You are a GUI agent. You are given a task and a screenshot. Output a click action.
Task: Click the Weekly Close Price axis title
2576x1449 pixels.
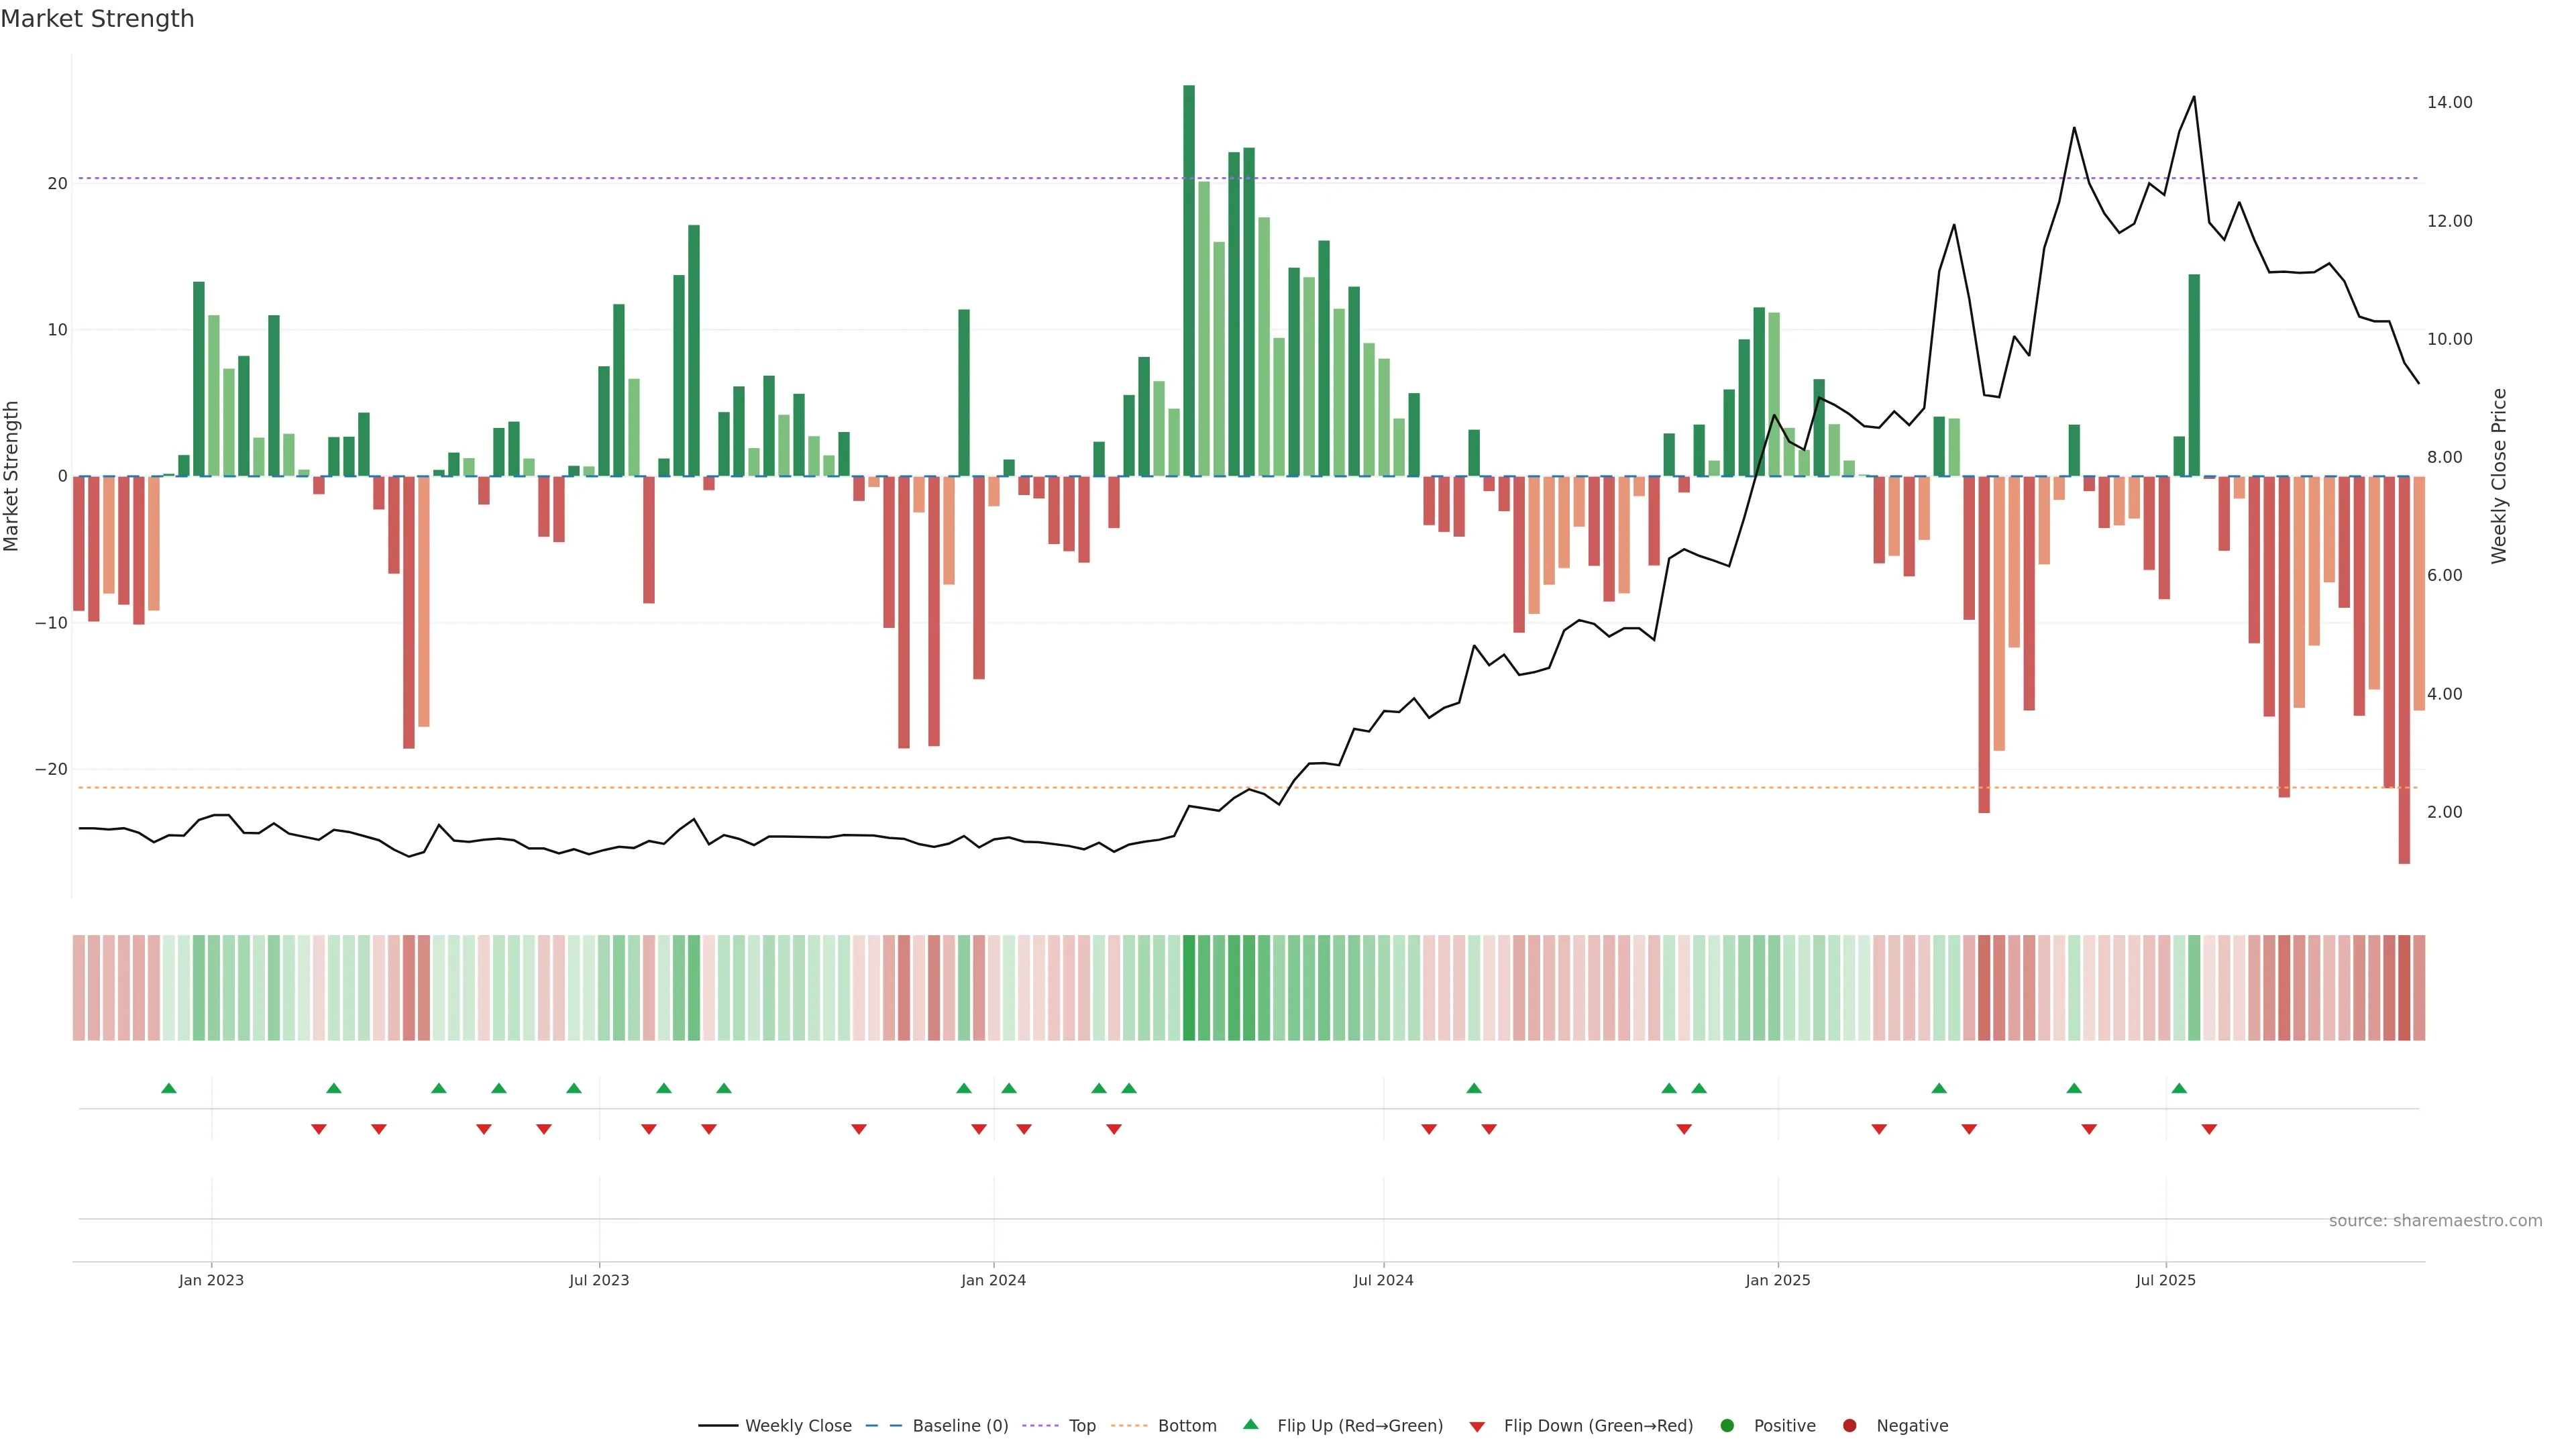(x=2499, y=476)
